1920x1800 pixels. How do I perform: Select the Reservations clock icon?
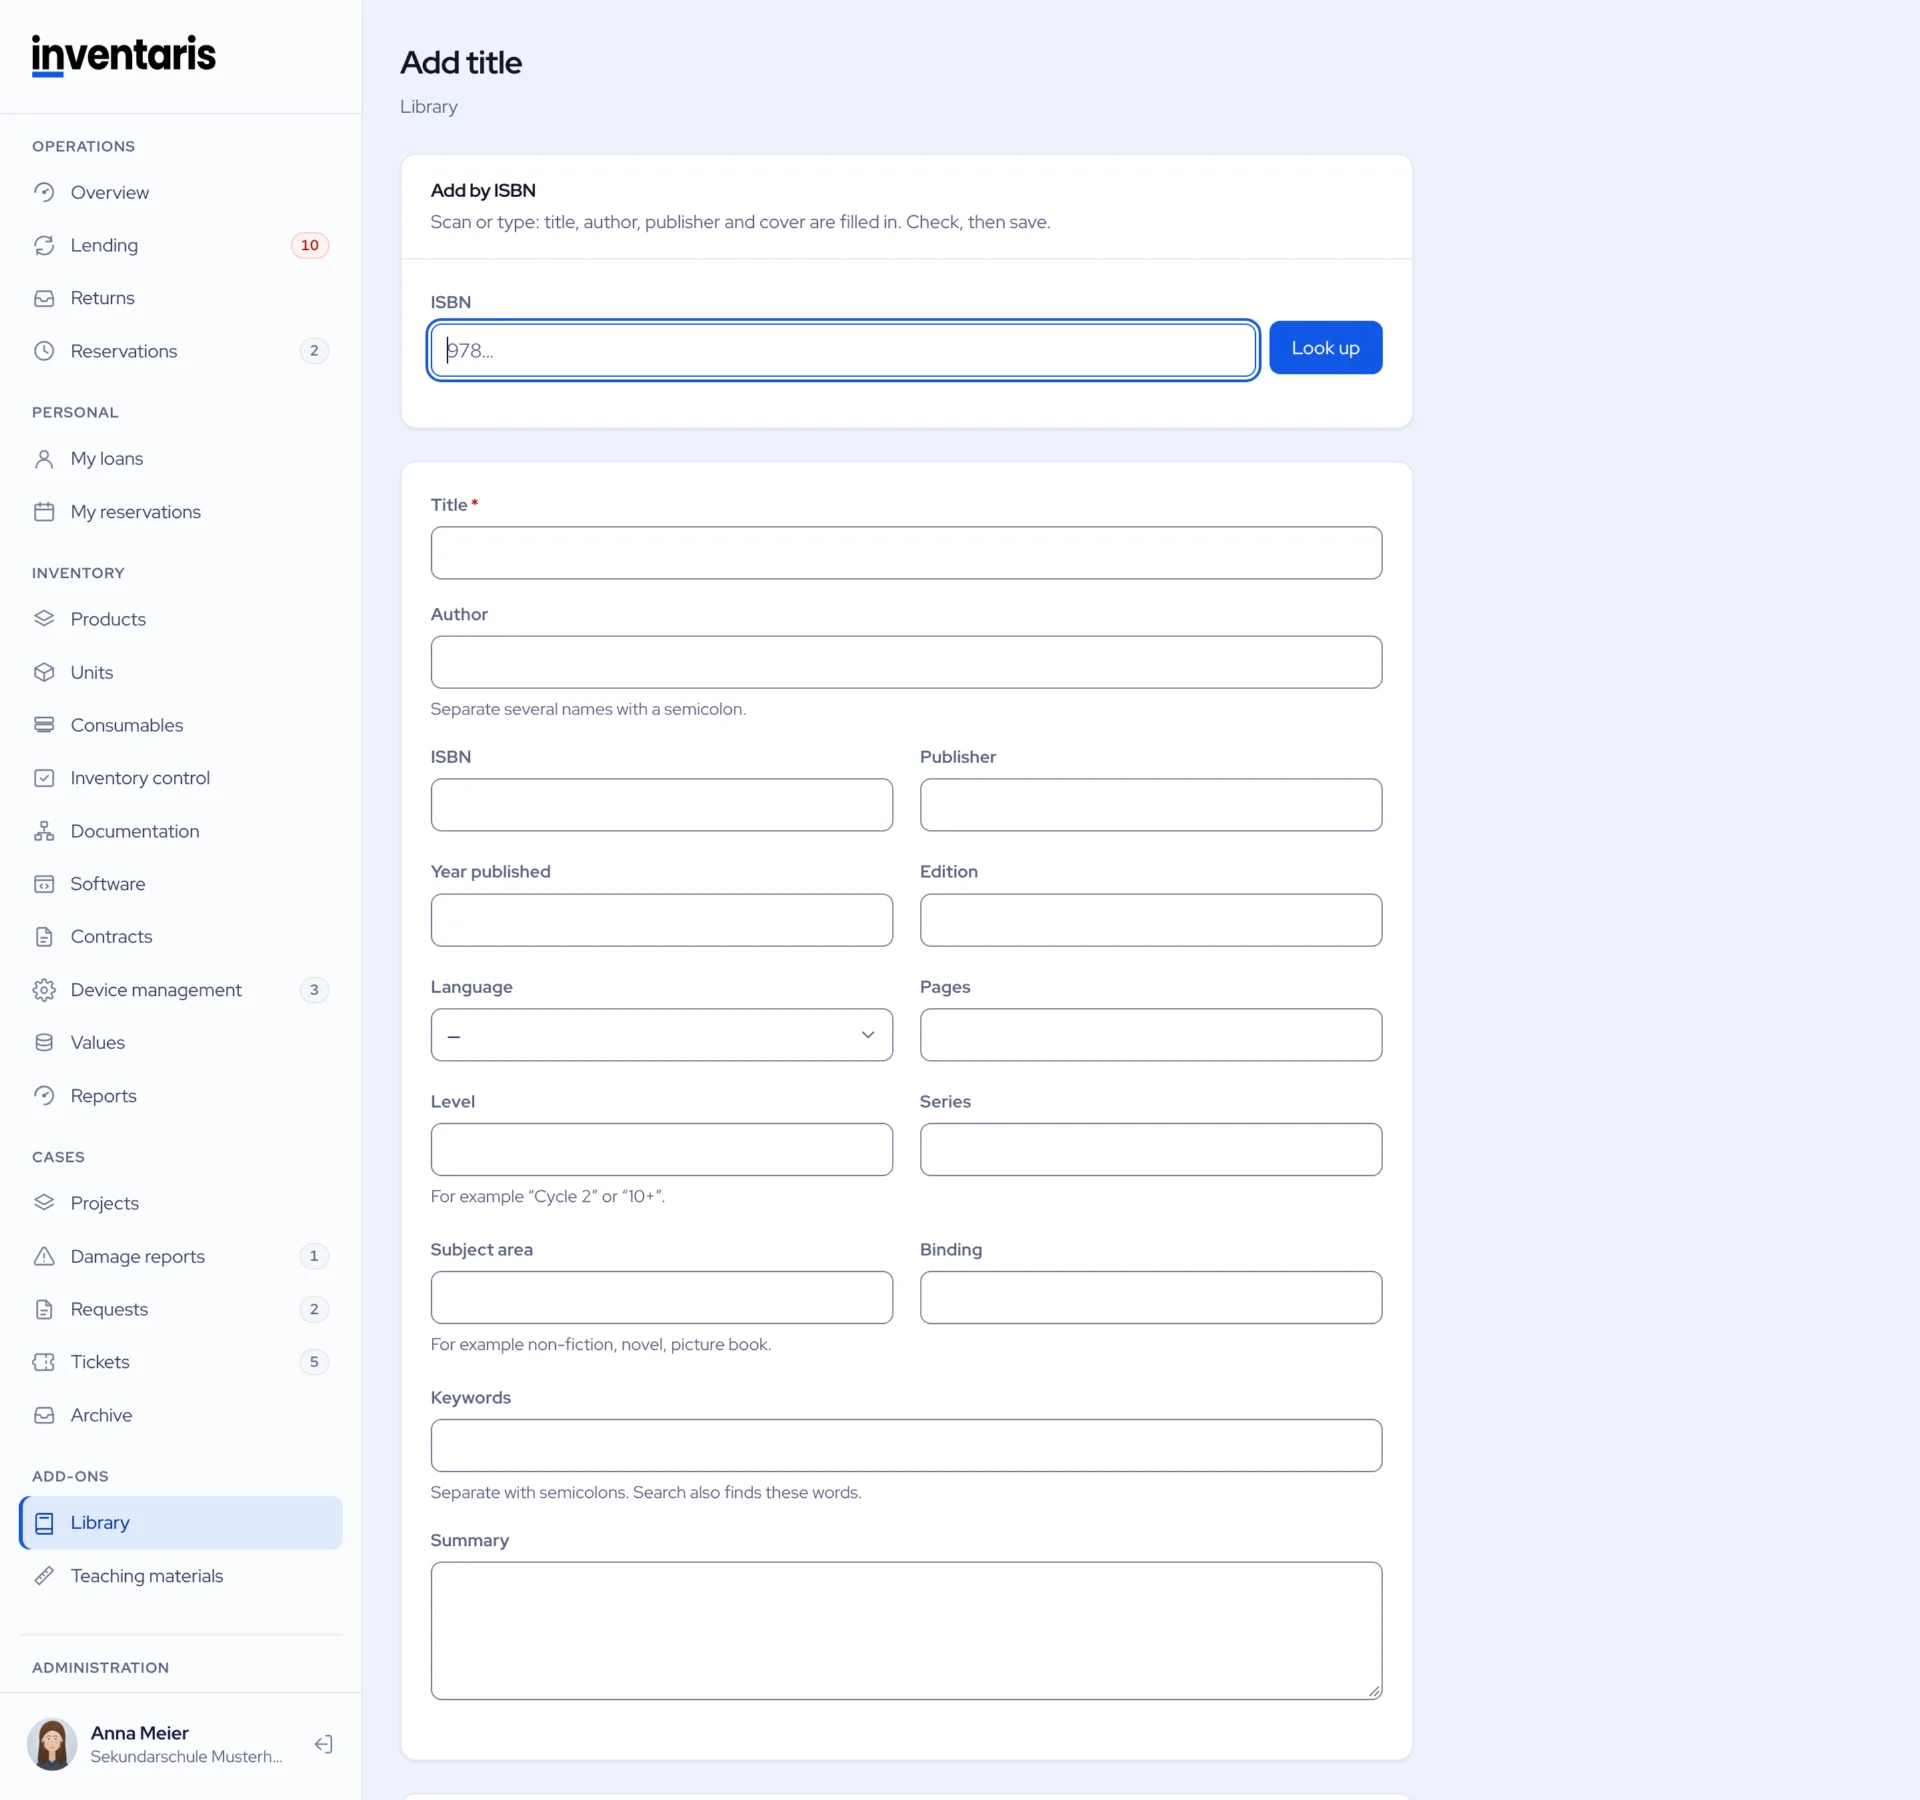44,351
